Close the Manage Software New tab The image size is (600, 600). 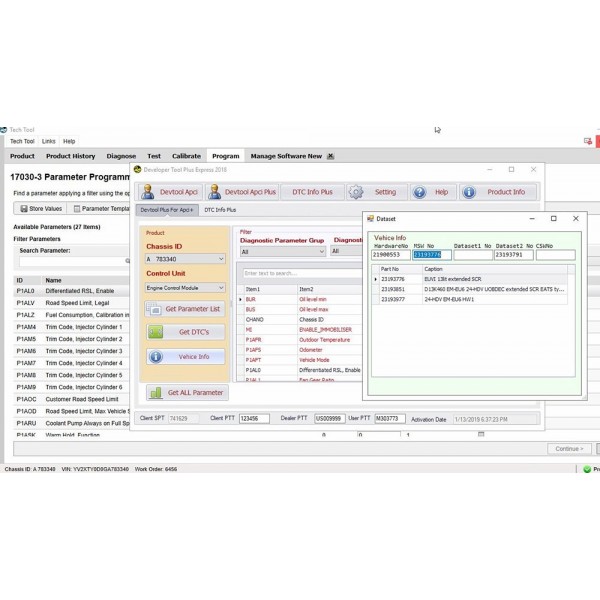(331, 156)
